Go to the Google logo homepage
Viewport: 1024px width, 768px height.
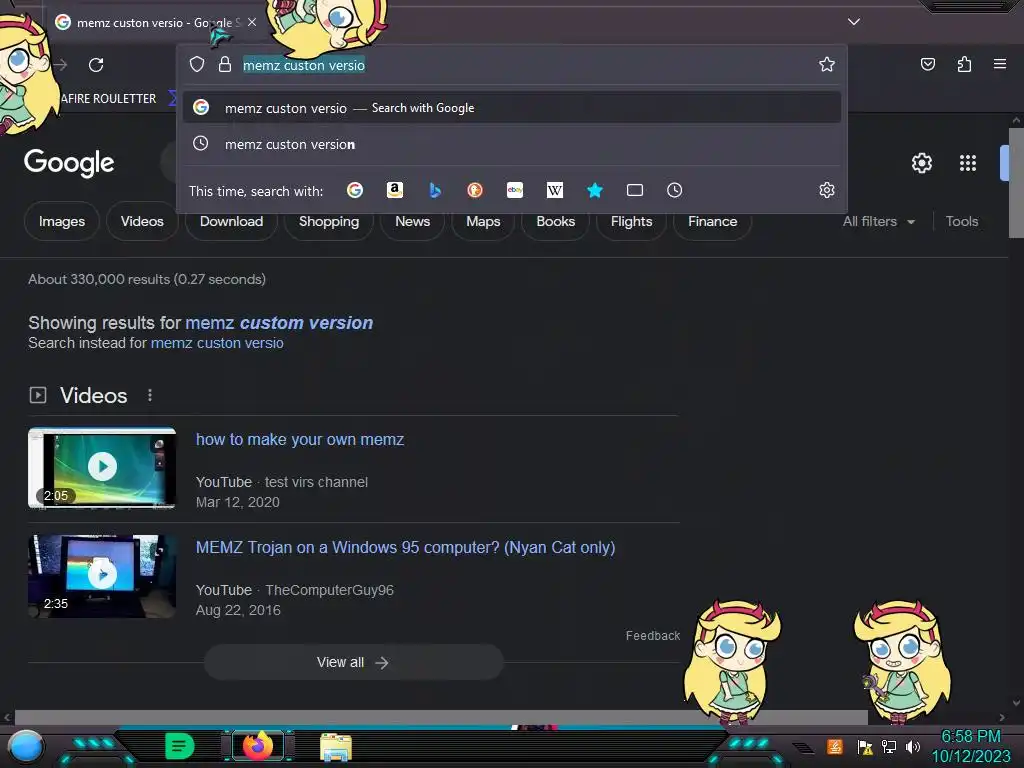(x=69, y=163)
